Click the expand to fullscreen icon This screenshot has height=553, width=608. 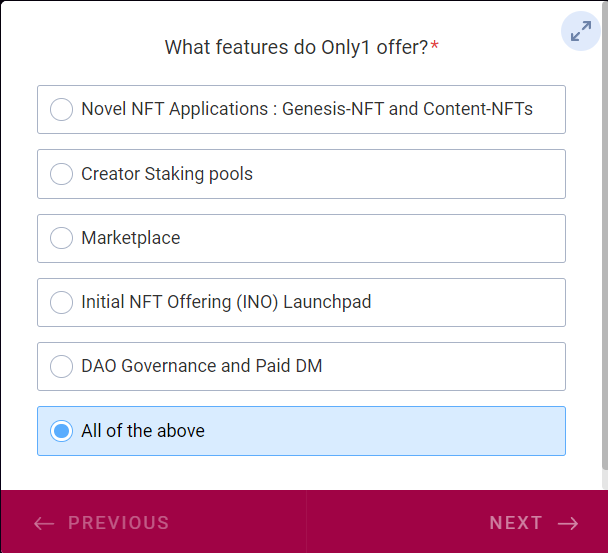[580, 31]
